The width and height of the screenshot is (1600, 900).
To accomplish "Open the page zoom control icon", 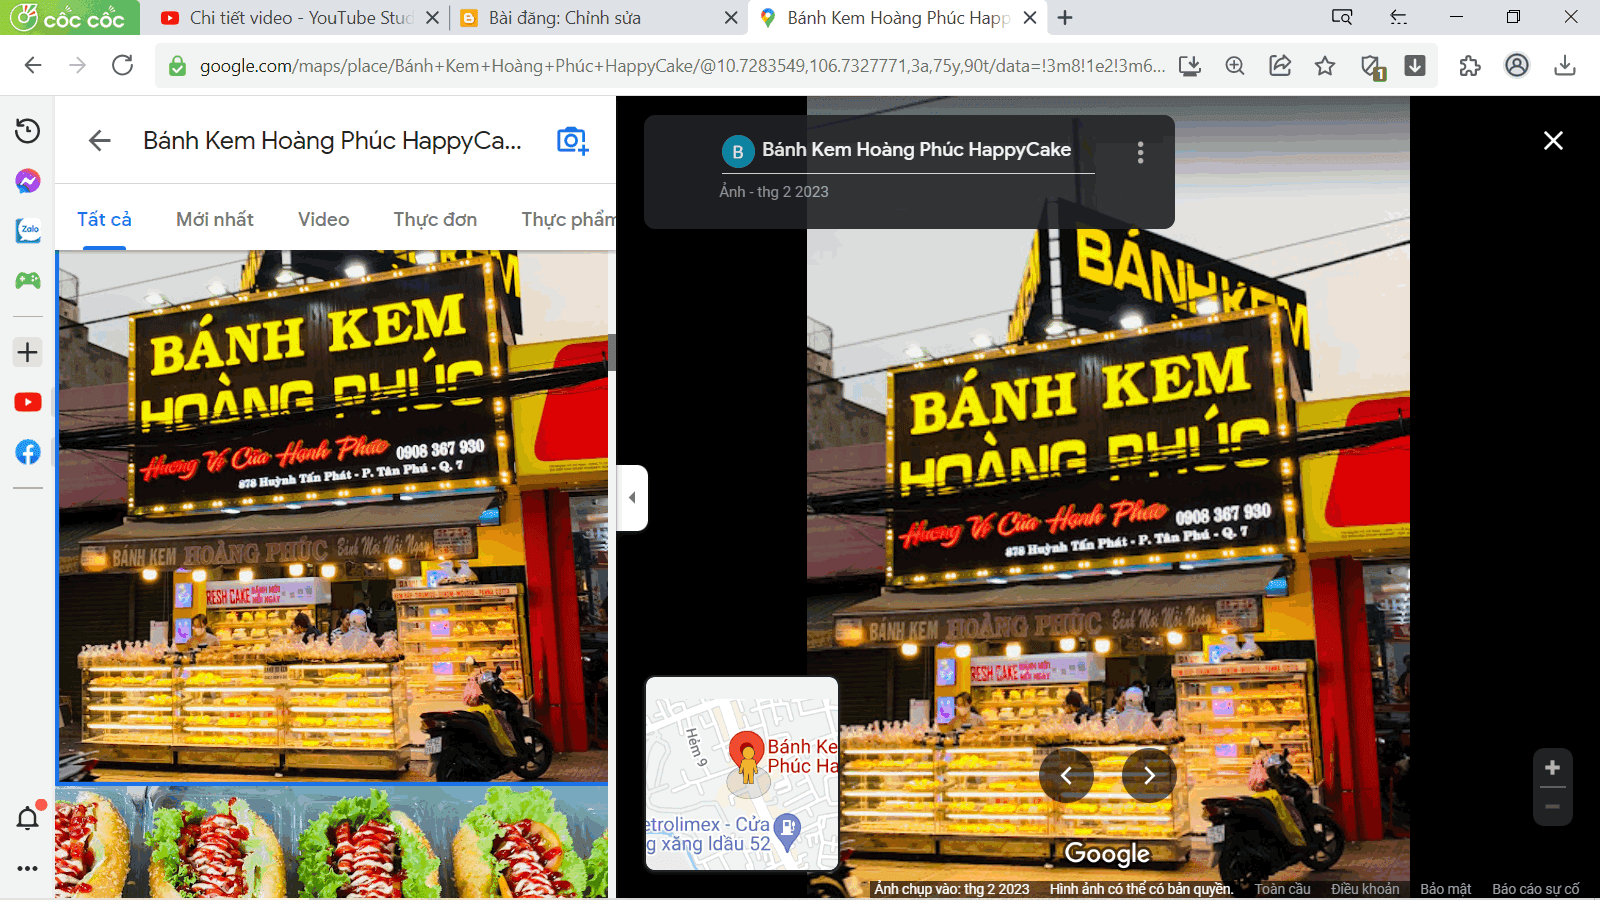I will [1235, 66].
